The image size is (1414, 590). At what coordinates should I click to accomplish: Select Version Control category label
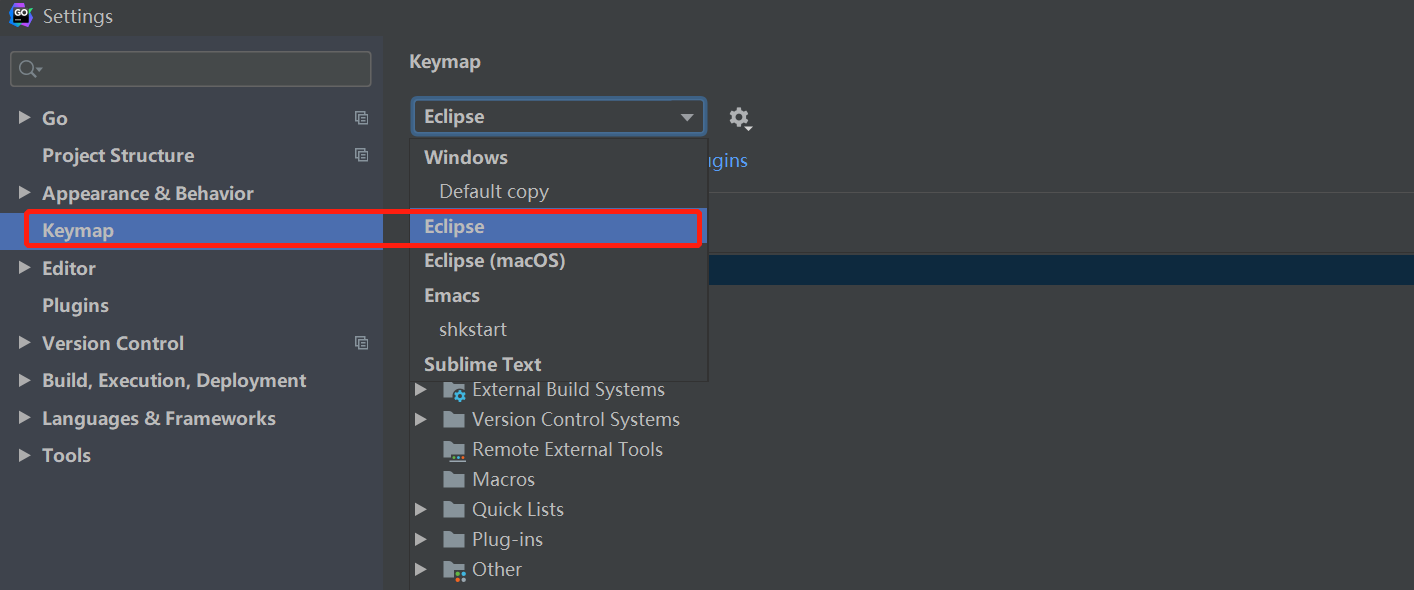[113, 343]
